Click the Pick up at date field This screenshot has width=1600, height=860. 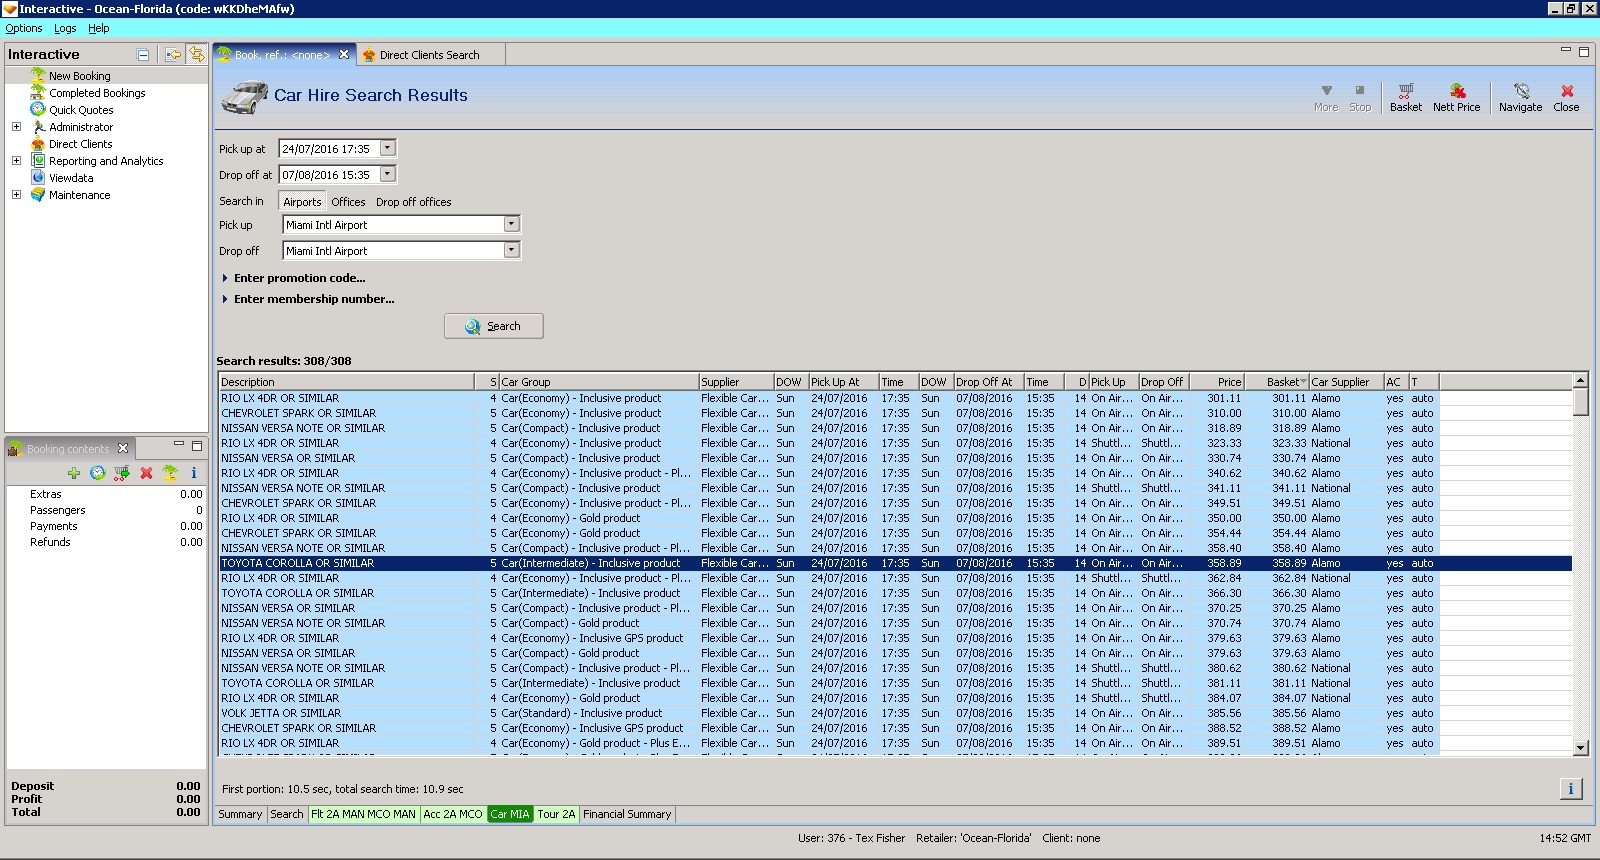[x=329, y=148]
